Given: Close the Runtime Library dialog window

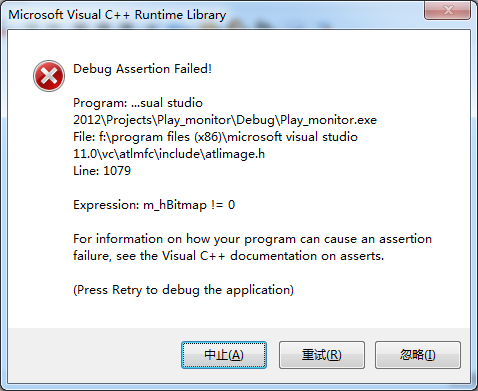Looking at the screenshot, I should click(x=447, y=10).
